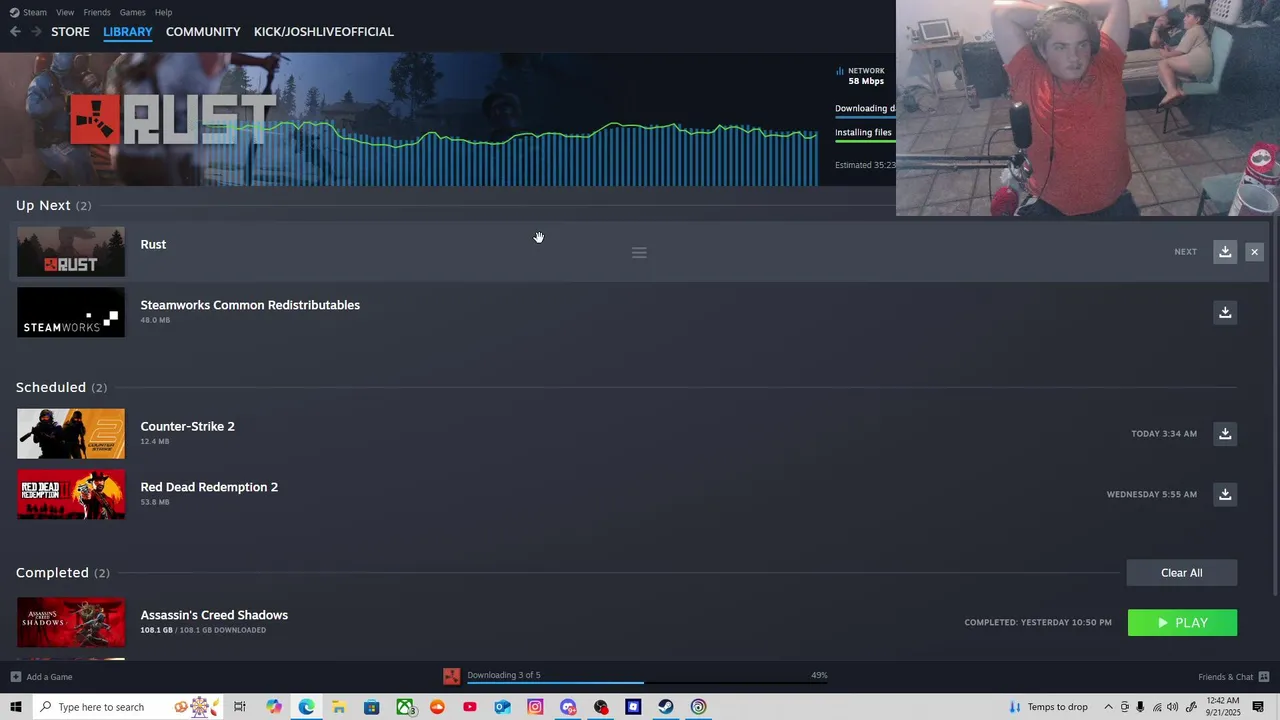Open YouTube from the taskbar

(x=470, y=707)
